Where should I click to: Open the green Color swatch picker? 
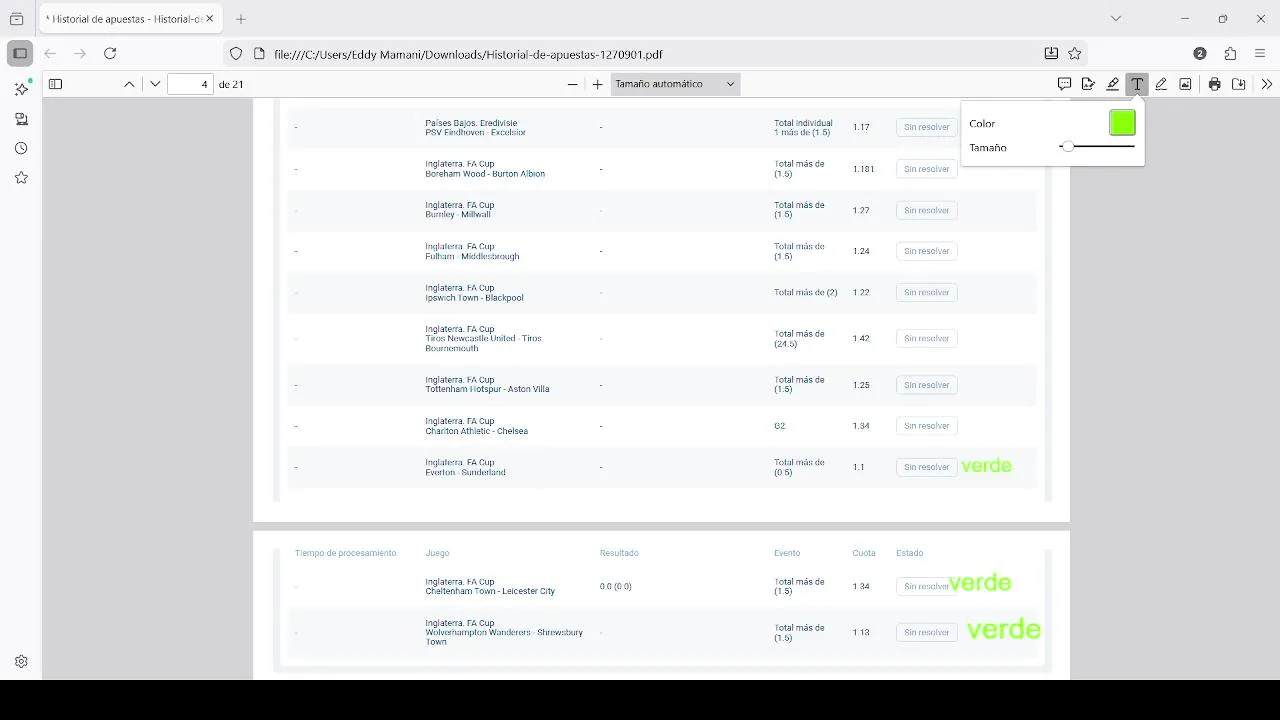tap(1122, 123)
